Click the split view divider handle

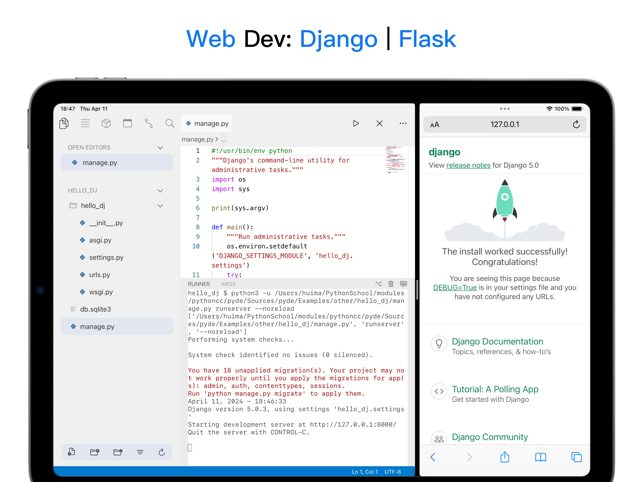coord(417,290)
